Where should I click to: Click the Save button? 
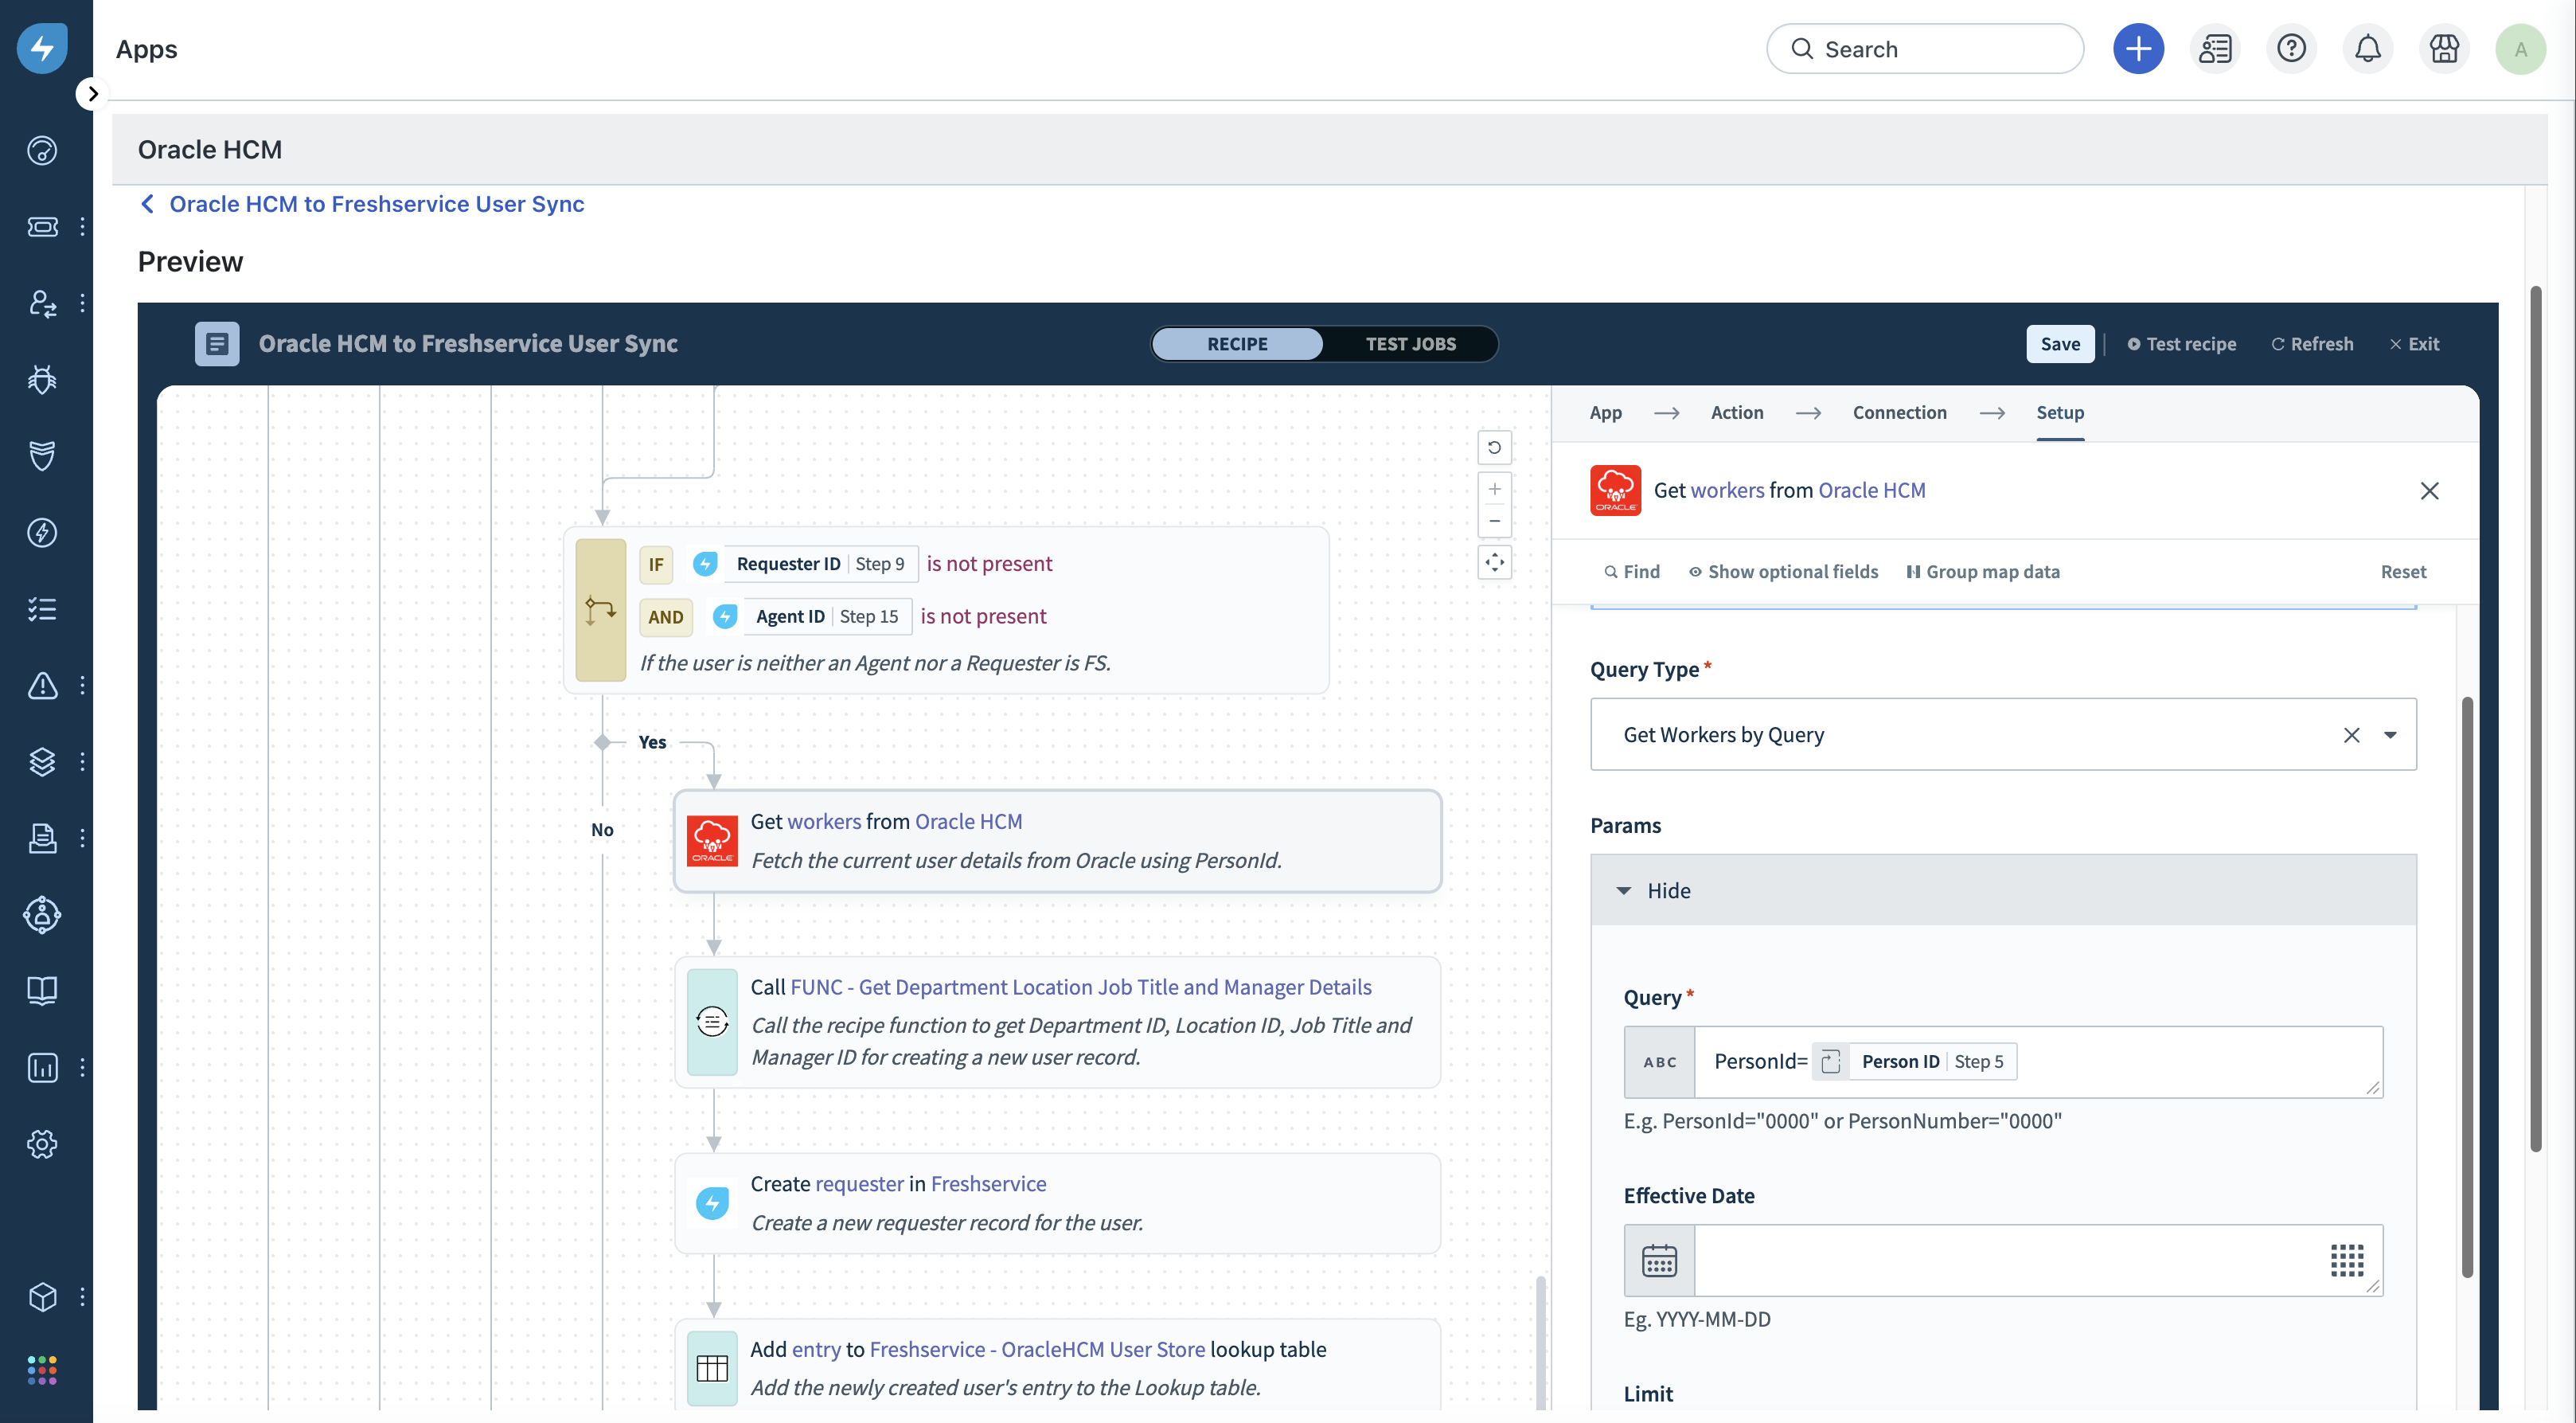(x=2059, y=343)
